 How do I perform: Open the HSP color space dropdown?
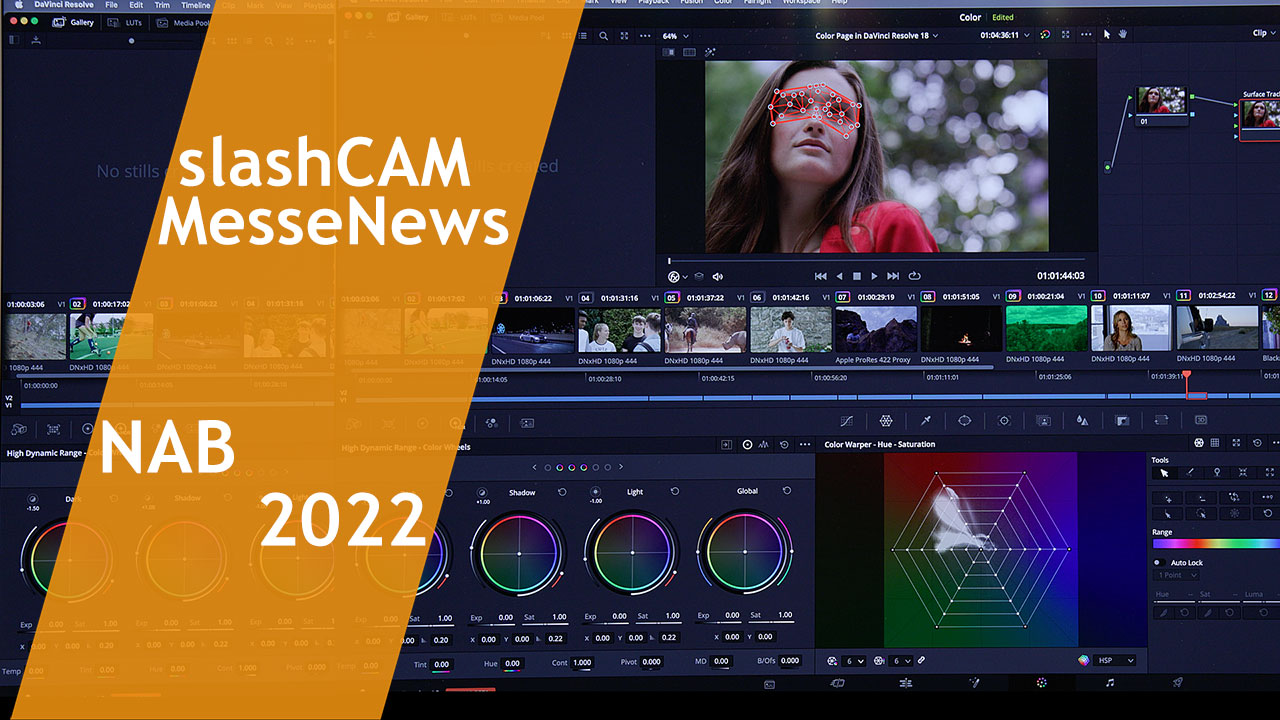[1114, 661]
